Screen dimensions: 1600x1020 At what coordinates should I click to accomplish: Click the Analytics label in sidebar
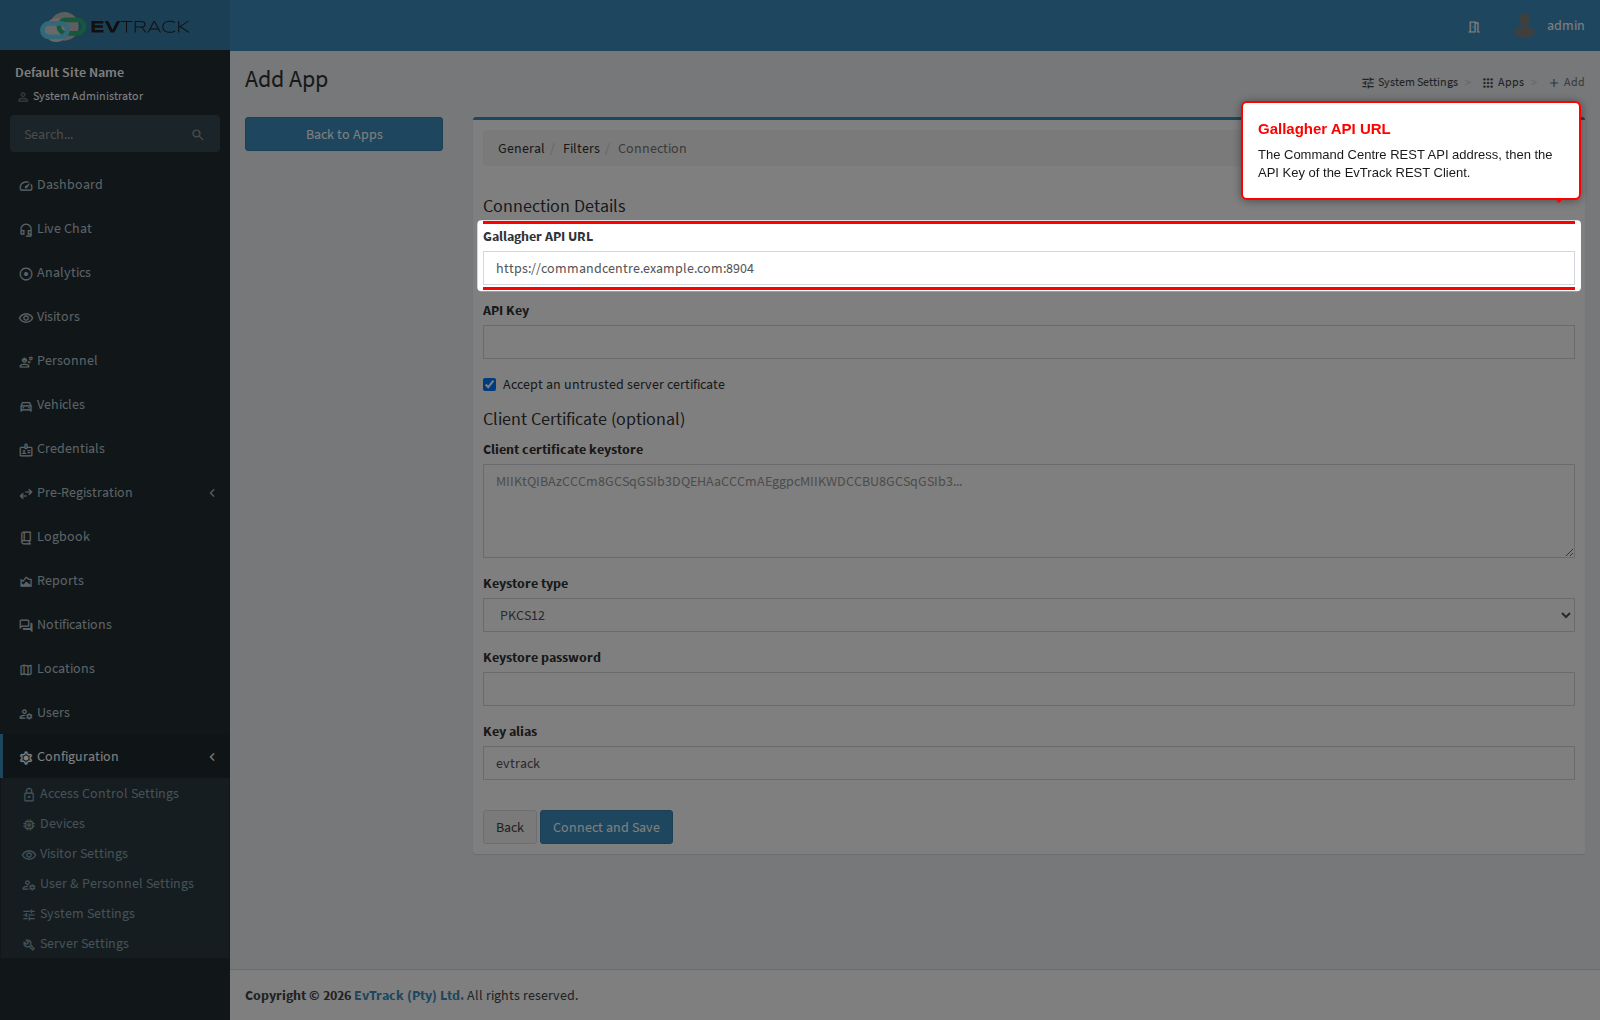[64, 273]
